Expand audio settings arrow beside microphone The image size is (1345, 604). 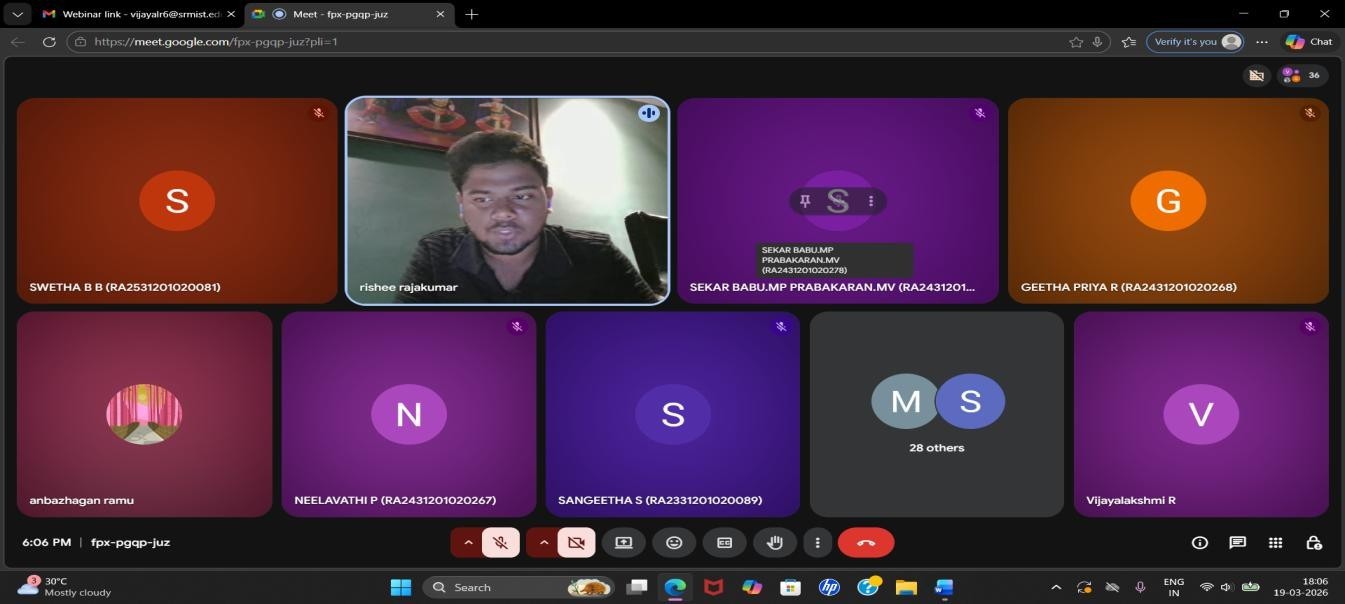click(467, 542)
